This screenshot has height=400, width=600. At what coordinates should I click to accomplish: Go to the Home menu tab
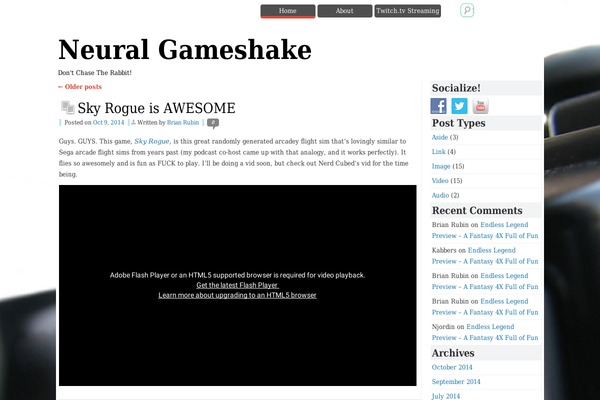[x=288, y=11]
